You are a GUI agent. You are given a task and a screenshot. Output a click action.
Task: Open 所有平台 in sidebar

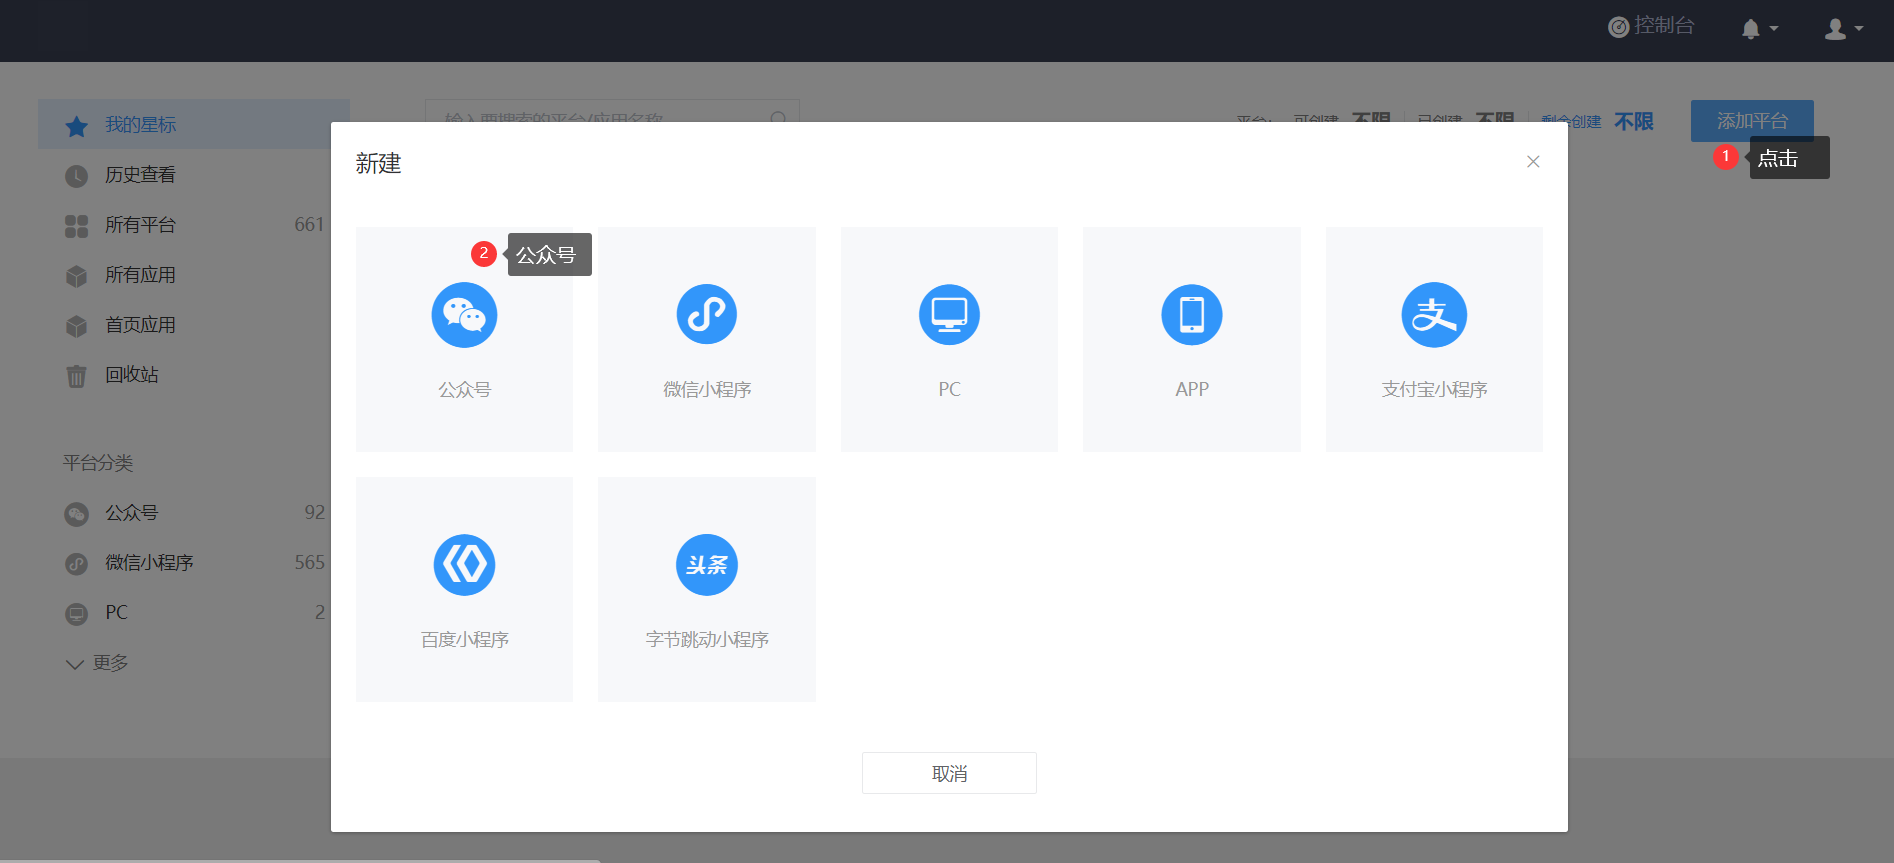194,225
